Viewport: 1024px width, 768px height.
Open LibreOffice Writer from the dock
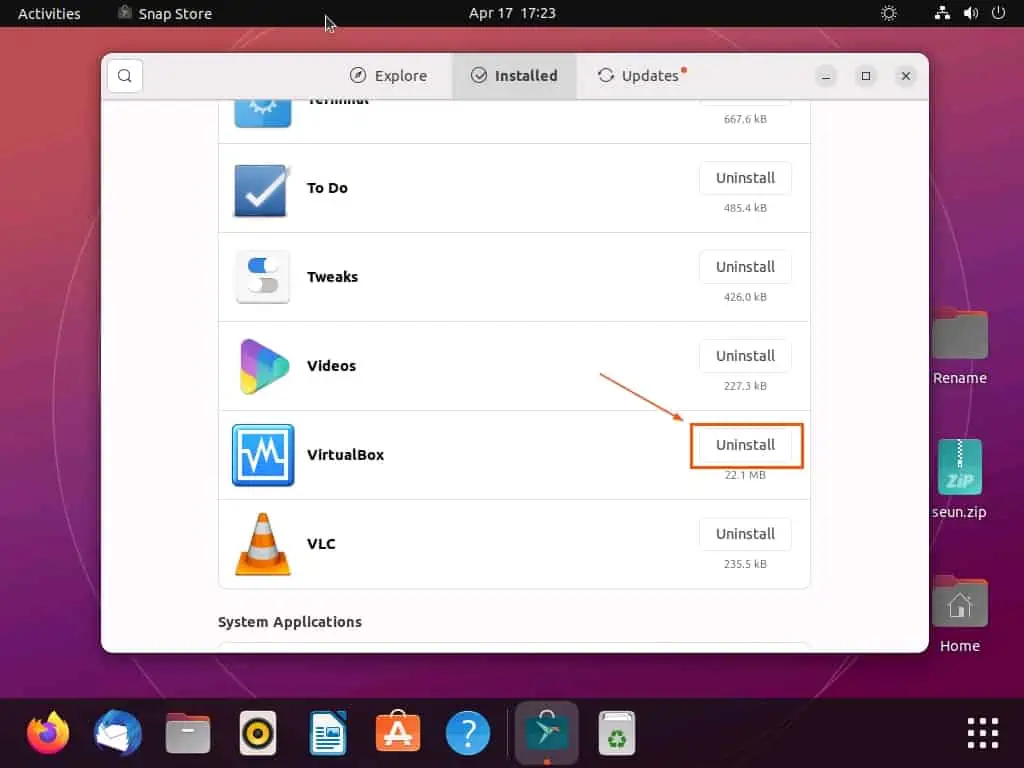[x=328, y=733]
